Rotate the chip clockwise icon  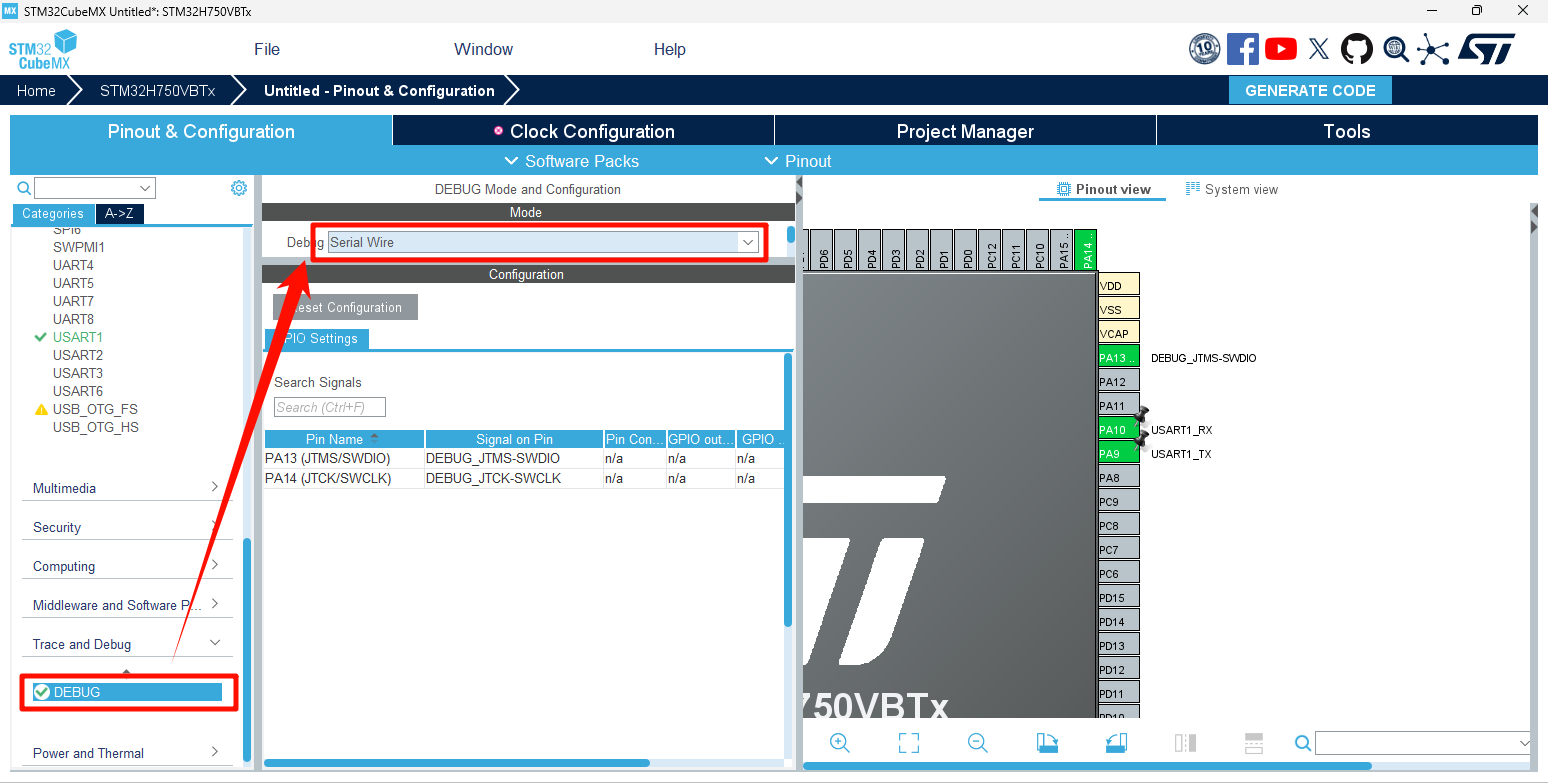coord(1047,743)
